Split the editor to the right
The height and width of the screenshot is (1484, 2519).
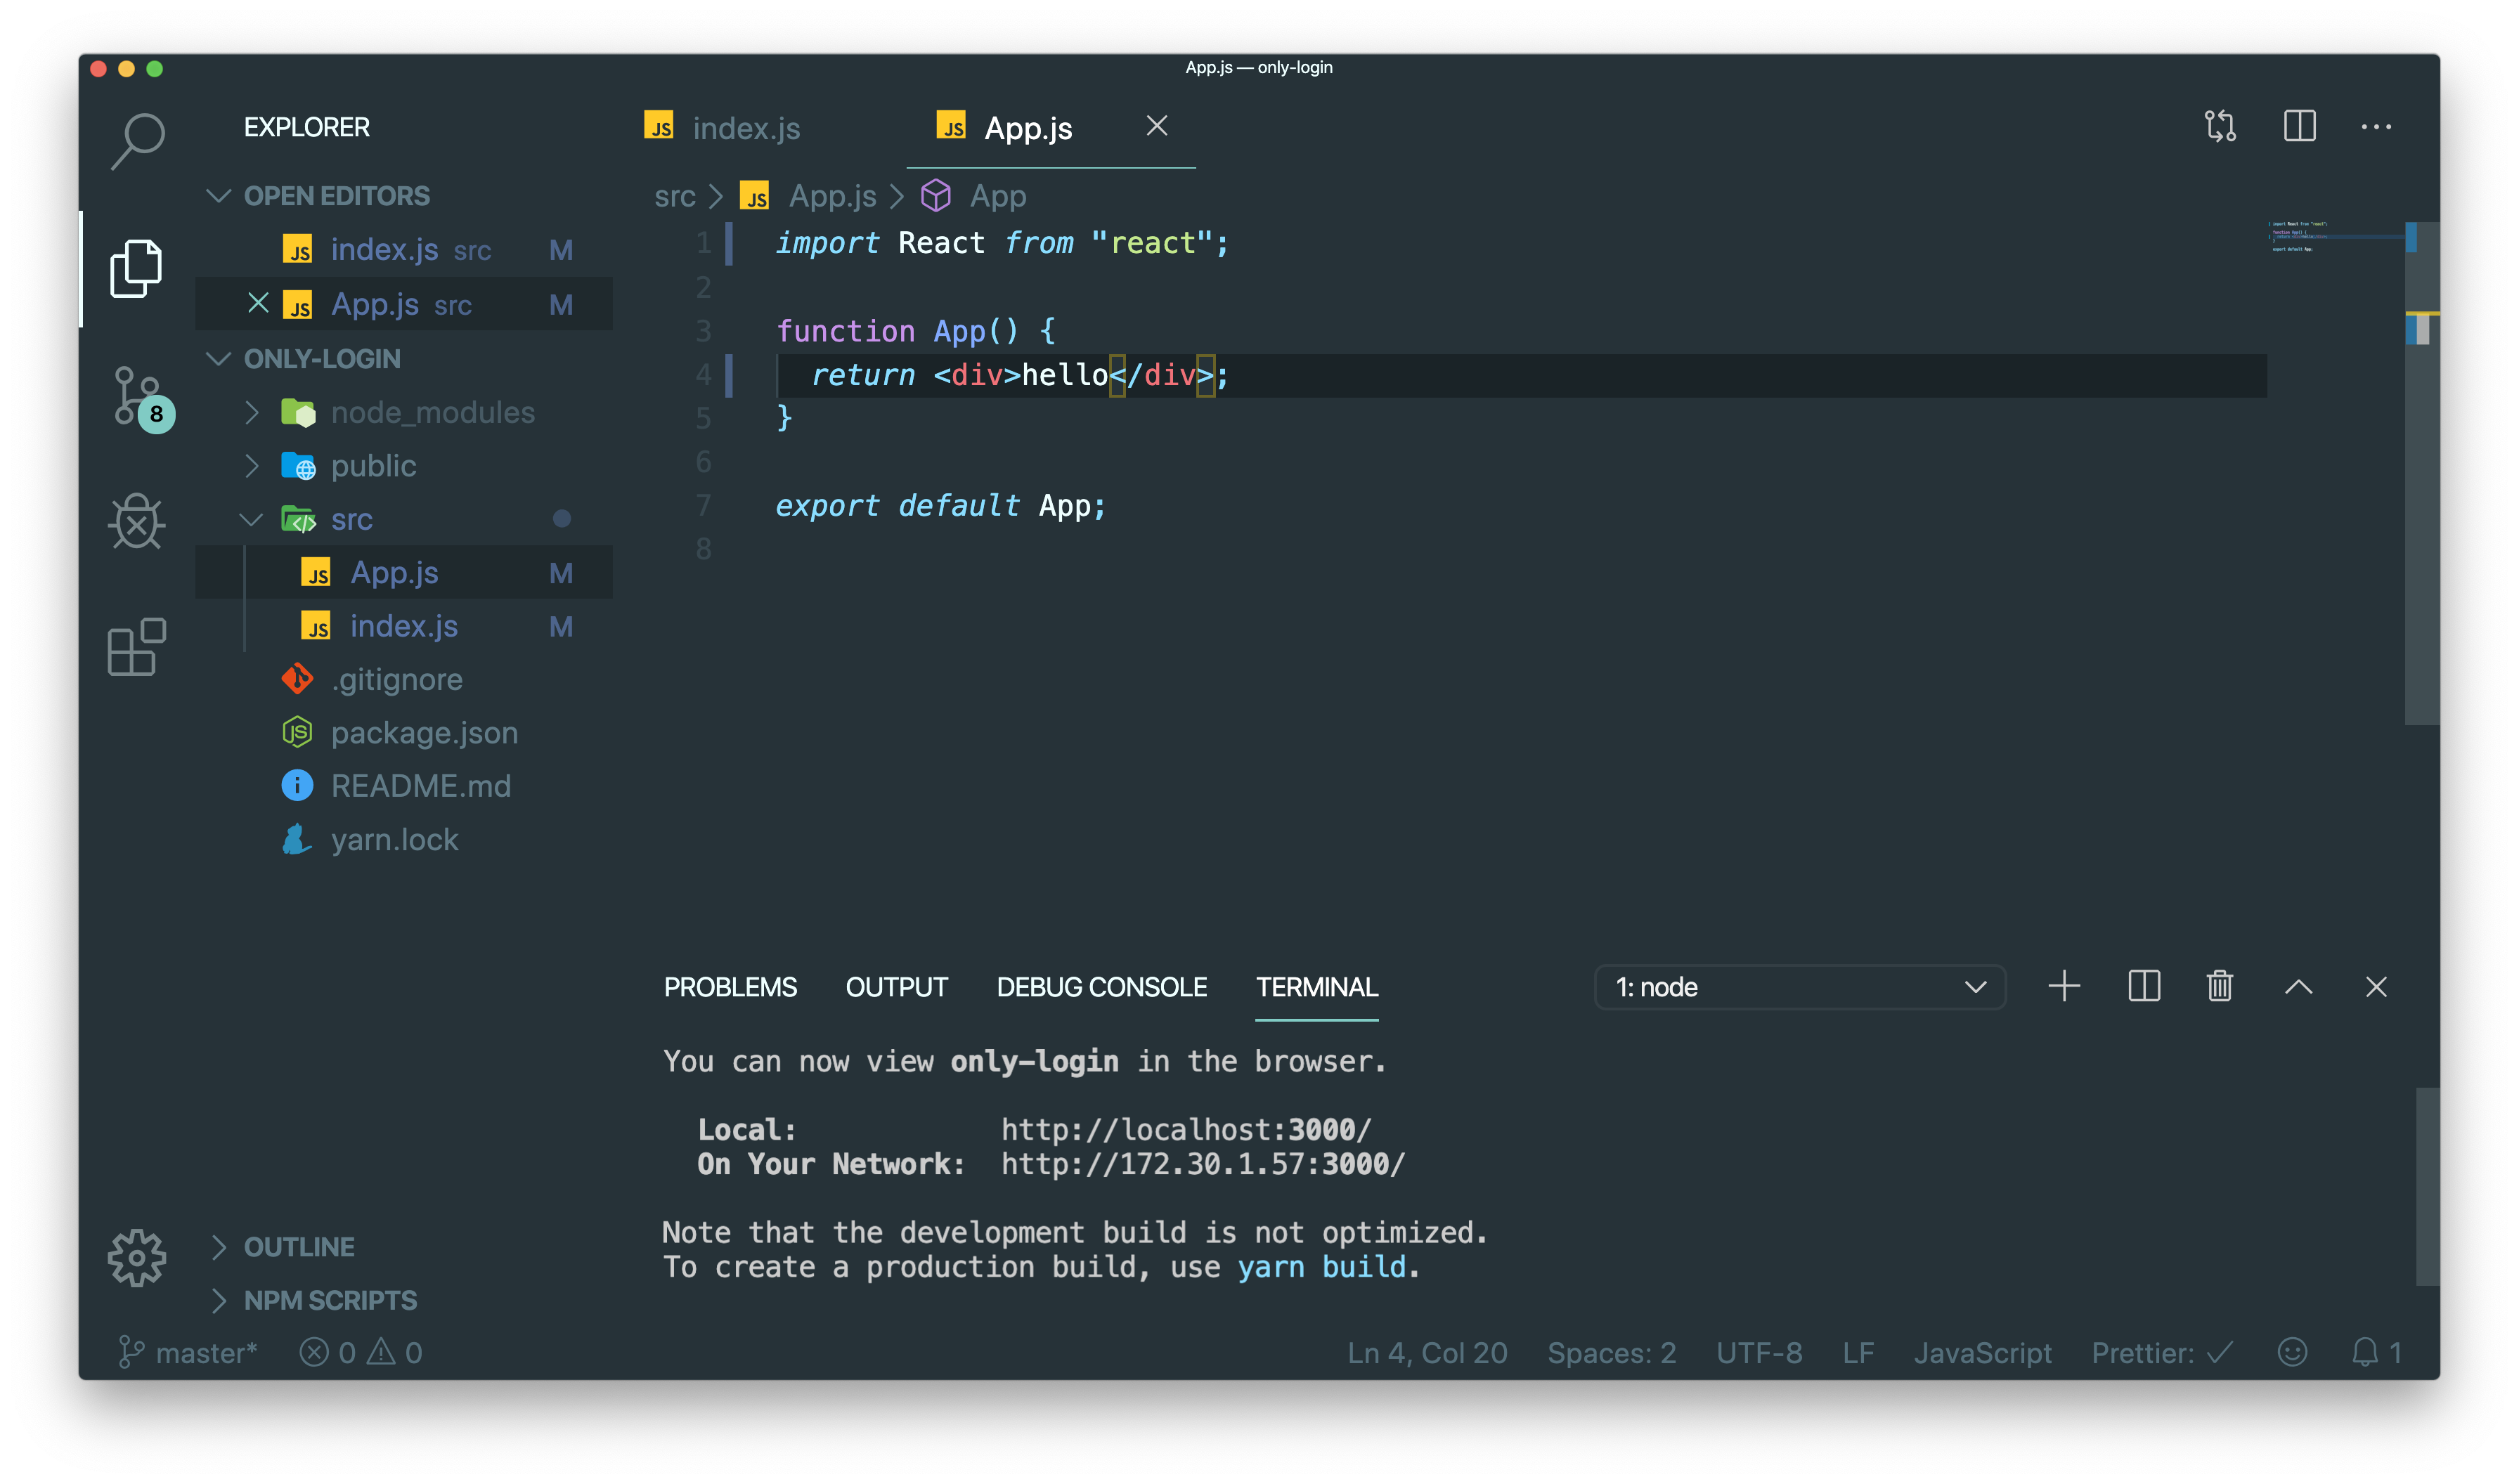pos(2299,127)
